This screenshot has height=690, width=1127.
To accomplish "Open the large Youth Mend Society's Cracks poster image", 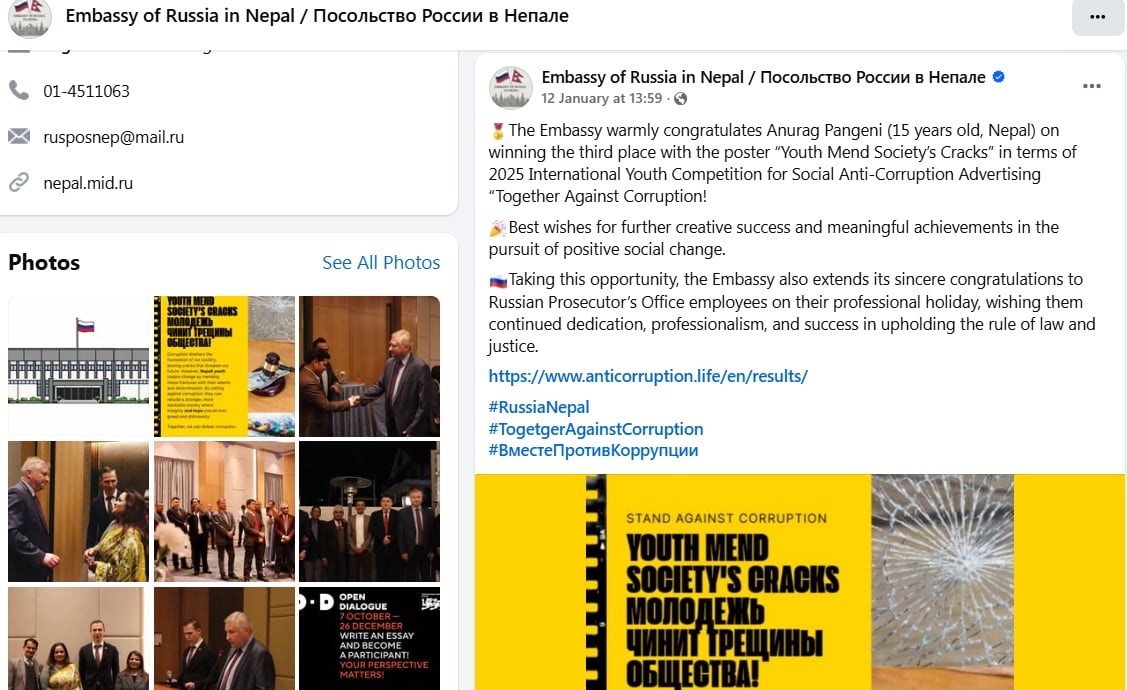I will 800,582.
